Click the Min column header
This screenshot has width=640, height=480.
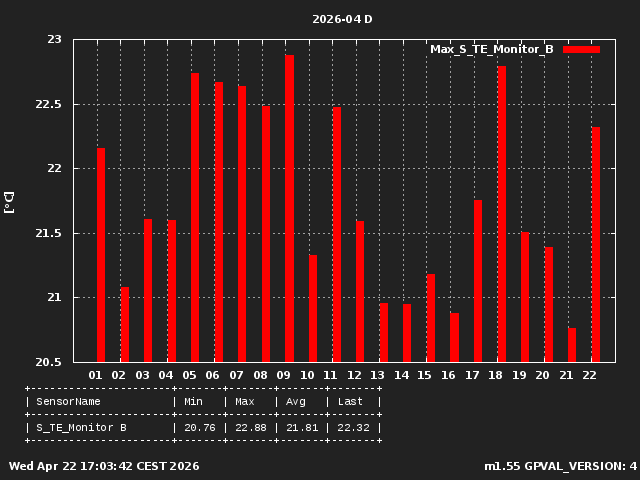(x=193, y=402)
